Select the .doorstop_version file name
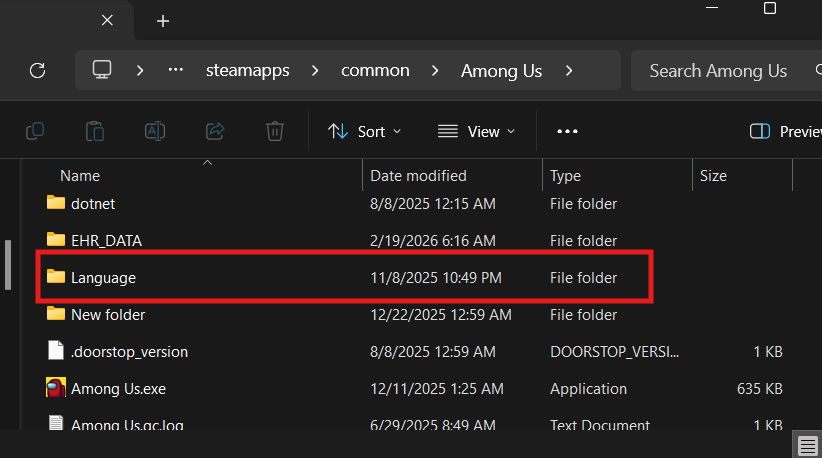The width and height of the screenshot is (822, 458). 129,352
